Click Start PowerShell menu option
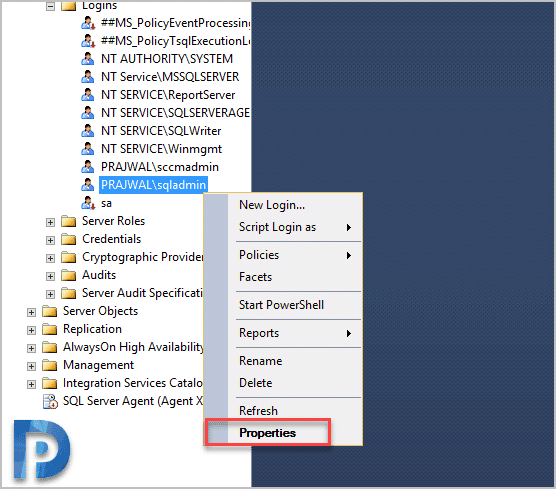This screenshot has height=489, width=556. pos(281,305)
